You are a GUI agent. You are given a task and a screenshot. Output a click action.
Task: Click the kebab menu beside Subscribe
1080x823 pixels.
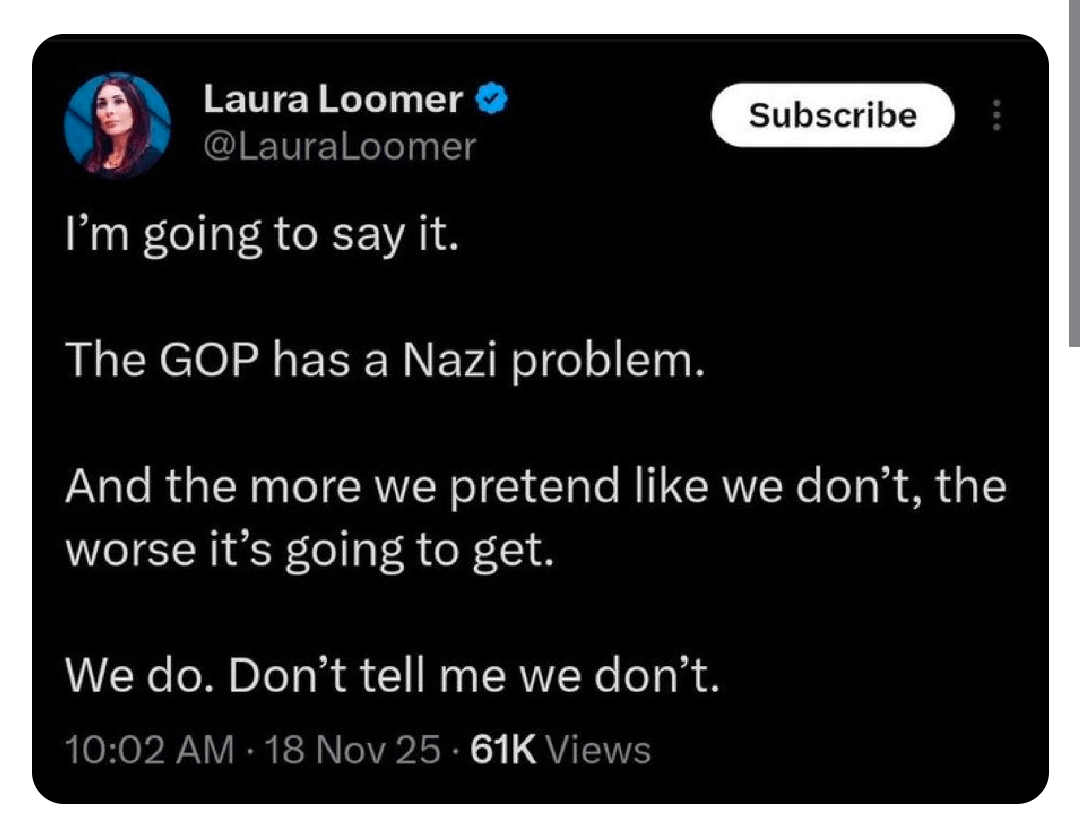[996, 115]
